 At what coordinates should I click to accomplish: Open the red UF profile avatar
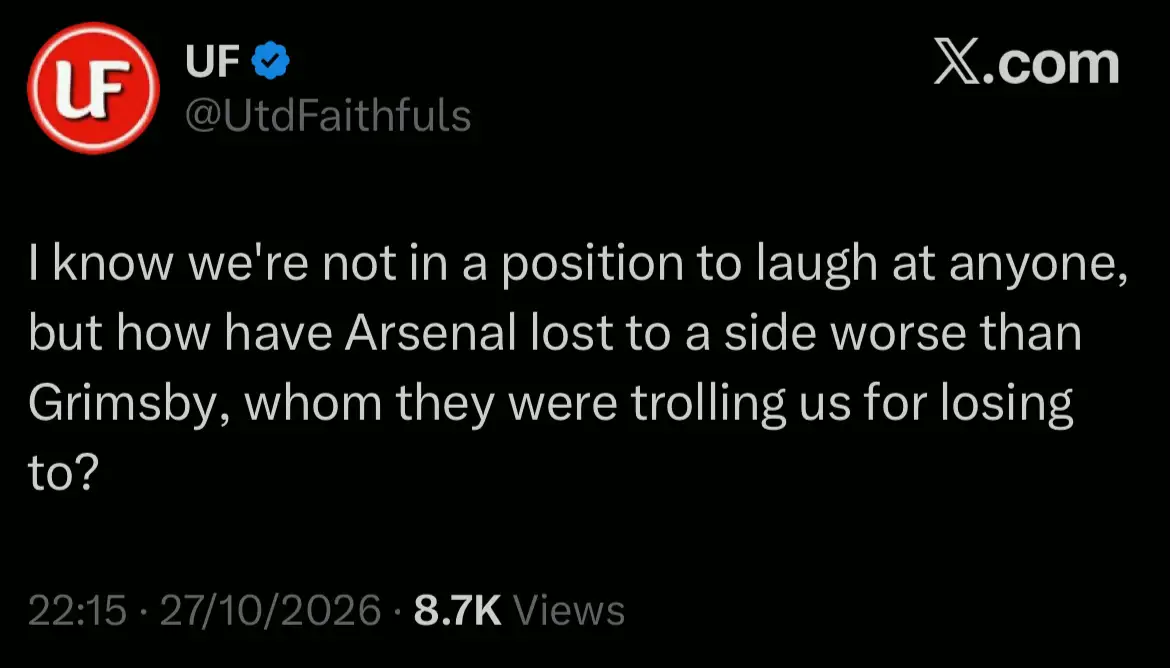click(x=93, y=88)
